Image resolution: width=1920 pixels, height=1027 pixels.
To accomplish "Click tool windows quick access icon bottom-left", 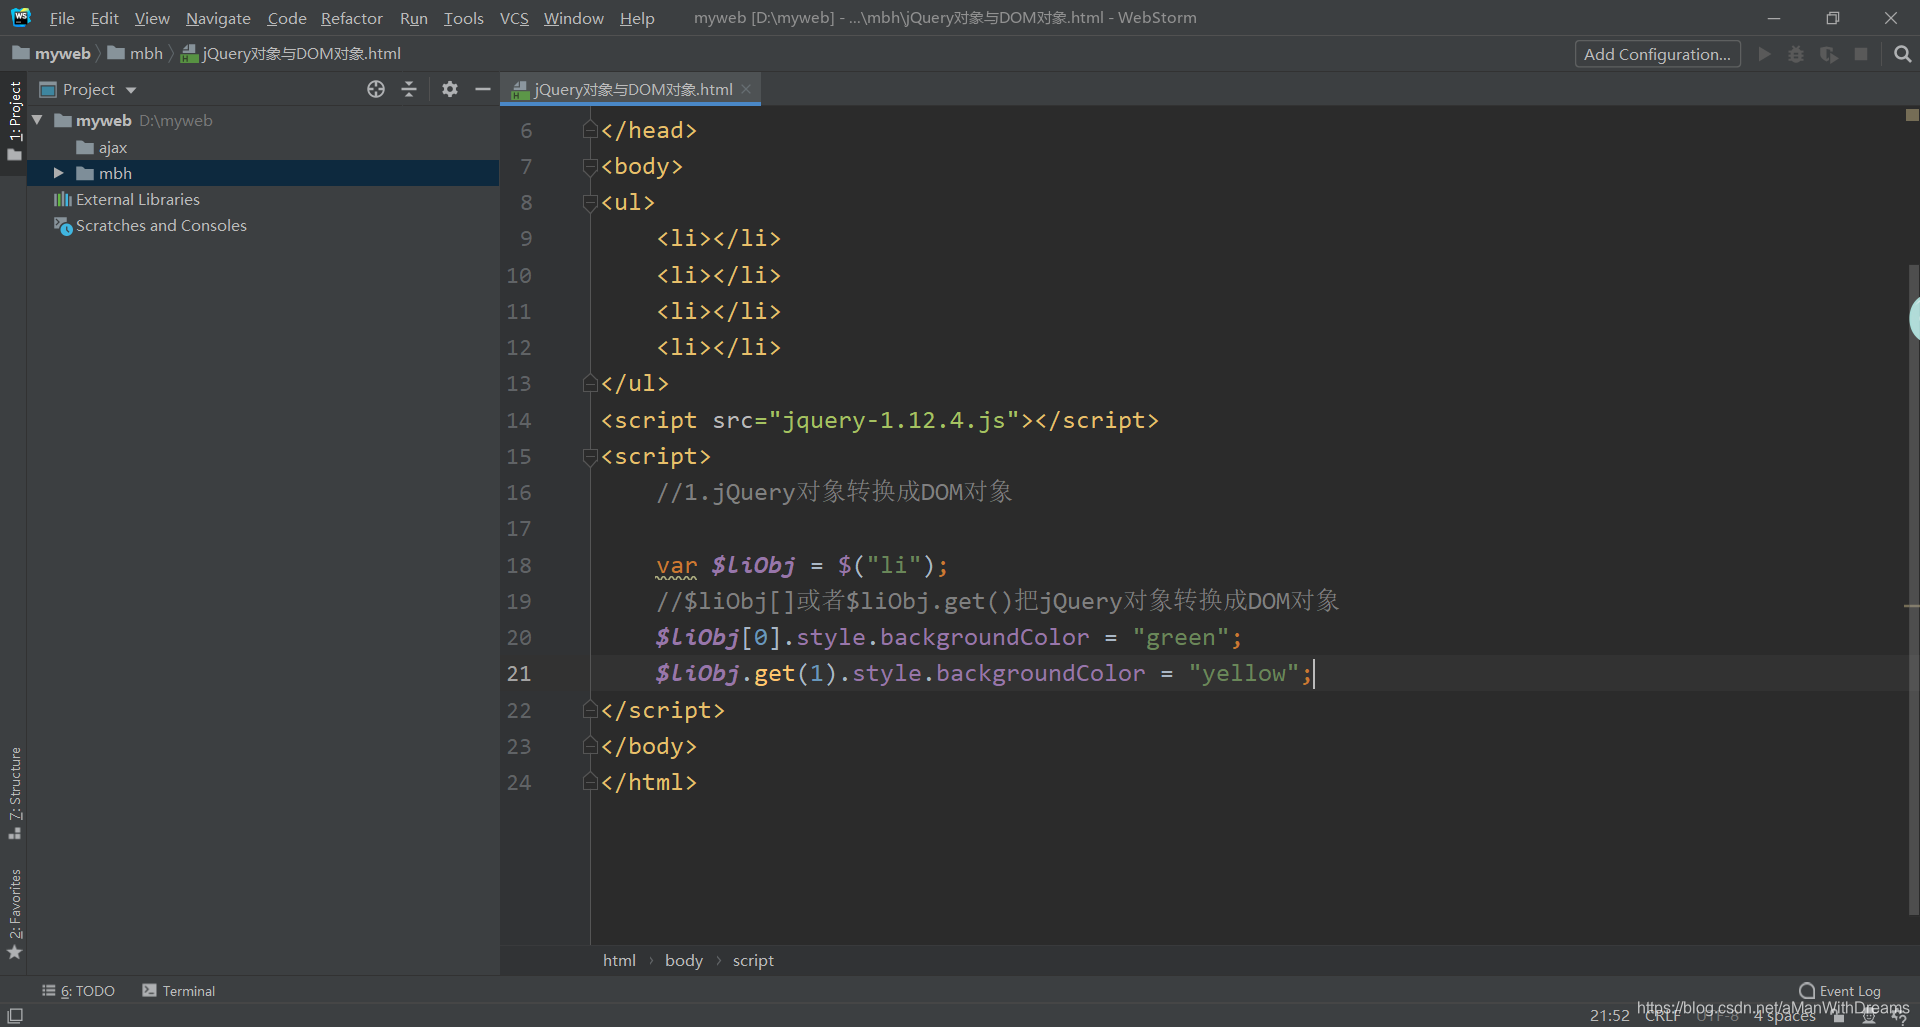I will tap(15, 1015).
